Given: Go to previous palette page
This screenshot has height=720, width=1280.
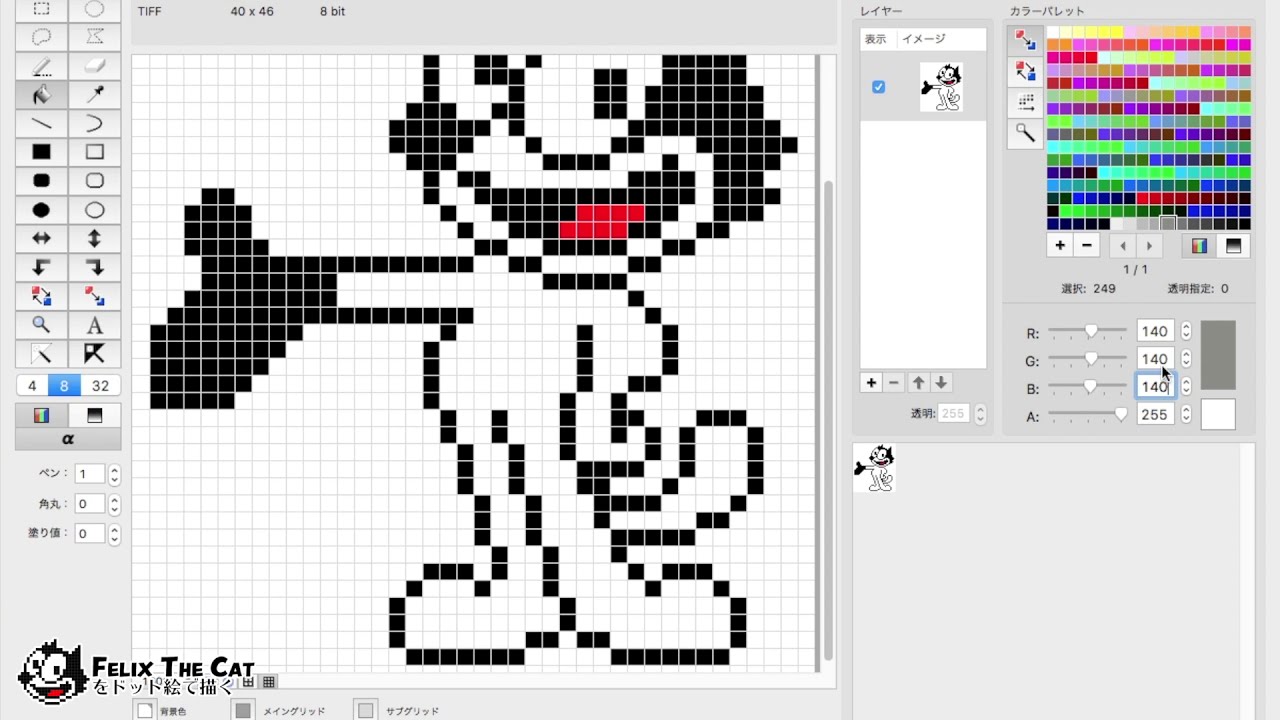Looking at the screenshot, I should (x=1123, y=246).
